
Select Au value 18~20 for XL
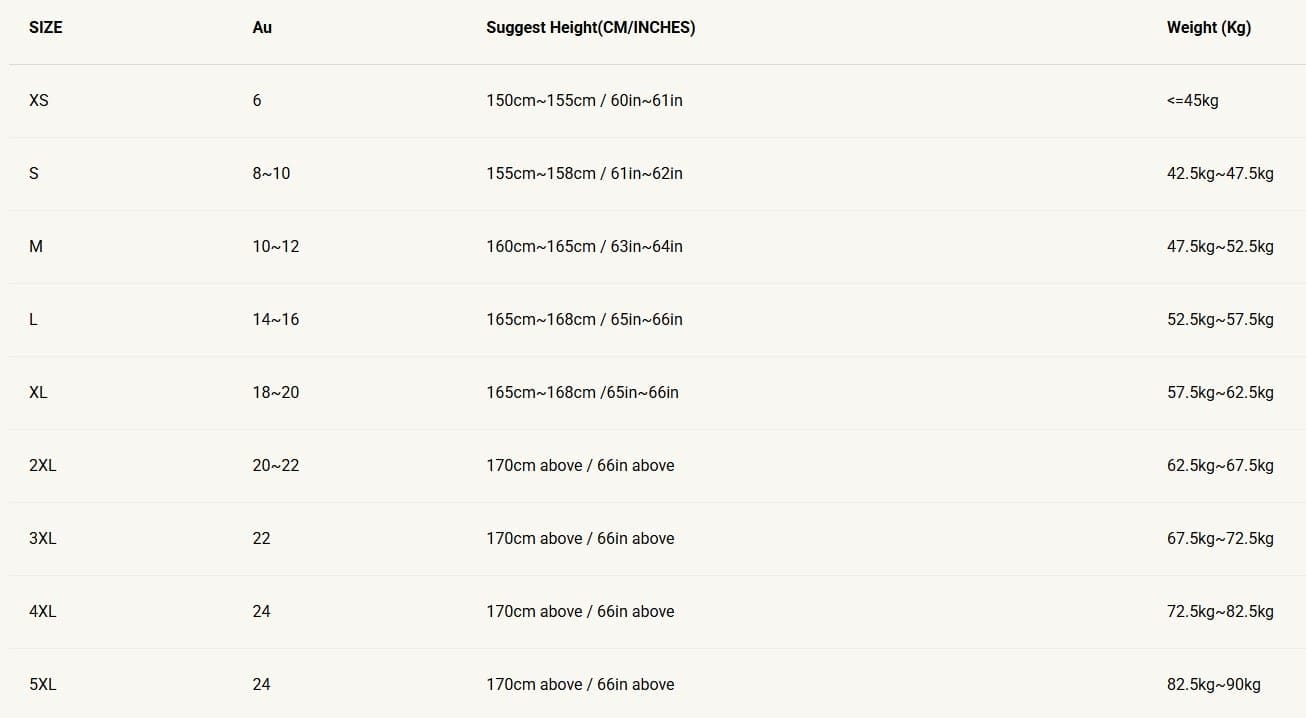(275, 392)
